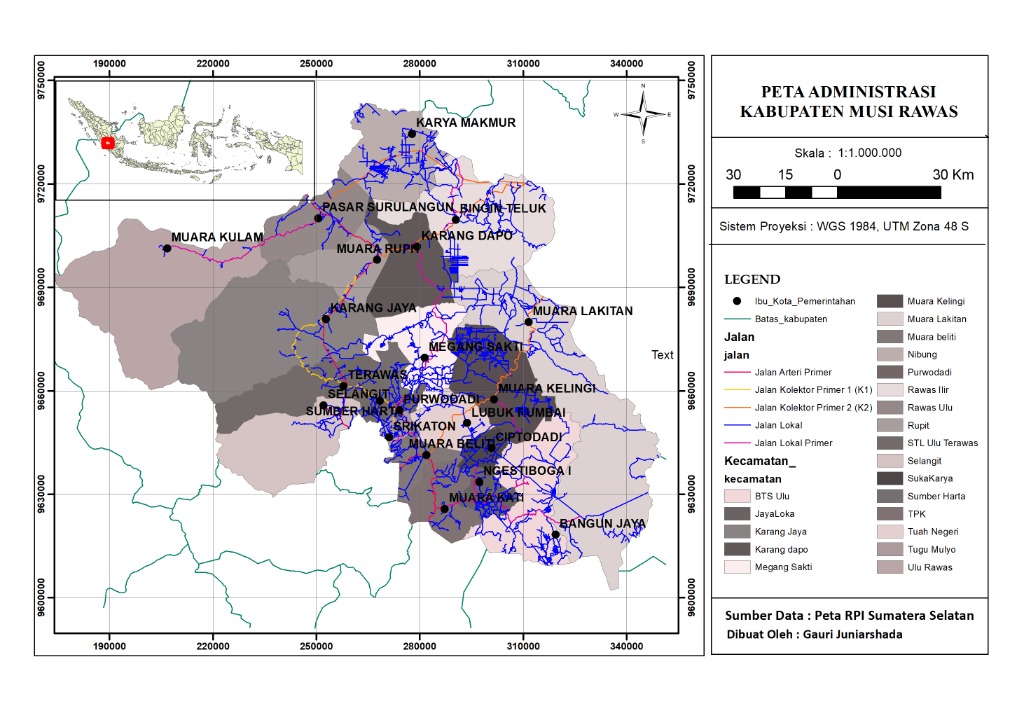
Task: Click the Purwodadi legend color swatch
Action: coord(889,372)
